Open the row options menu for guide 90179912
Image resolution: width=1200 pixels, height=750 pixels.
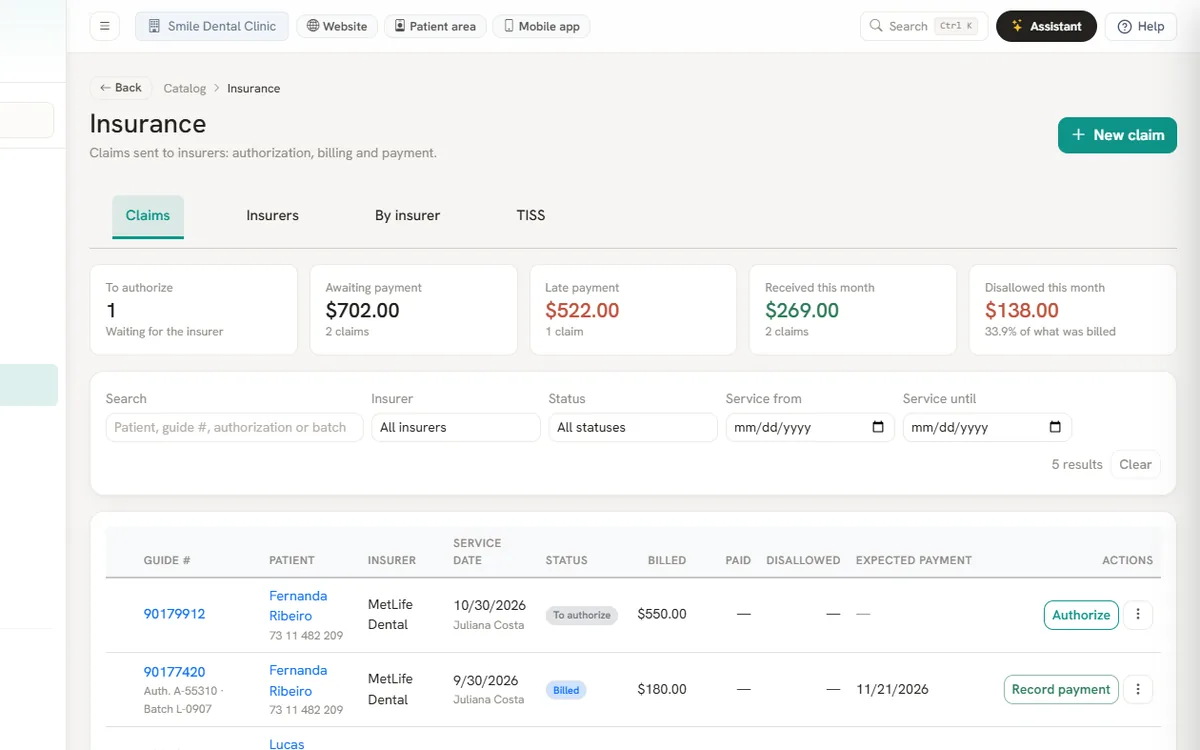pyautogui.click(x=1138, y=615)
